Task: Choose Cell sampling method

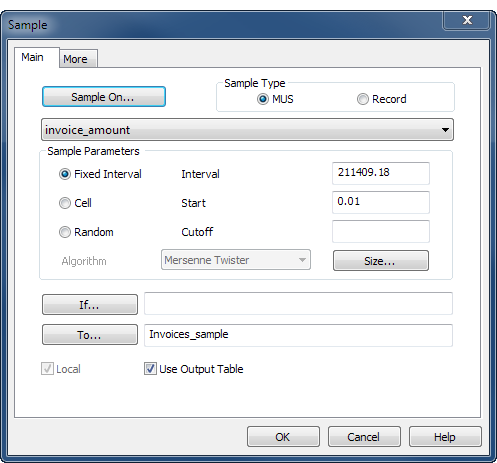Action: click(x=65, y=203)
